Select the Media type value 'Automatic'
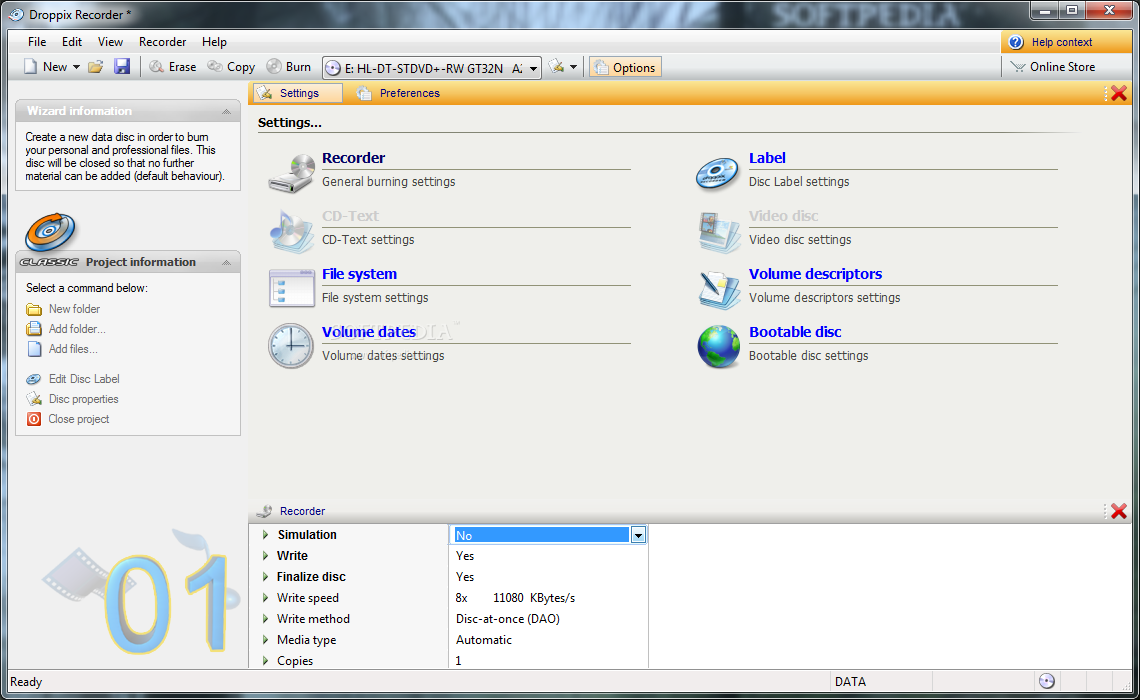The image size is (1140, 700). pos(483,640)
